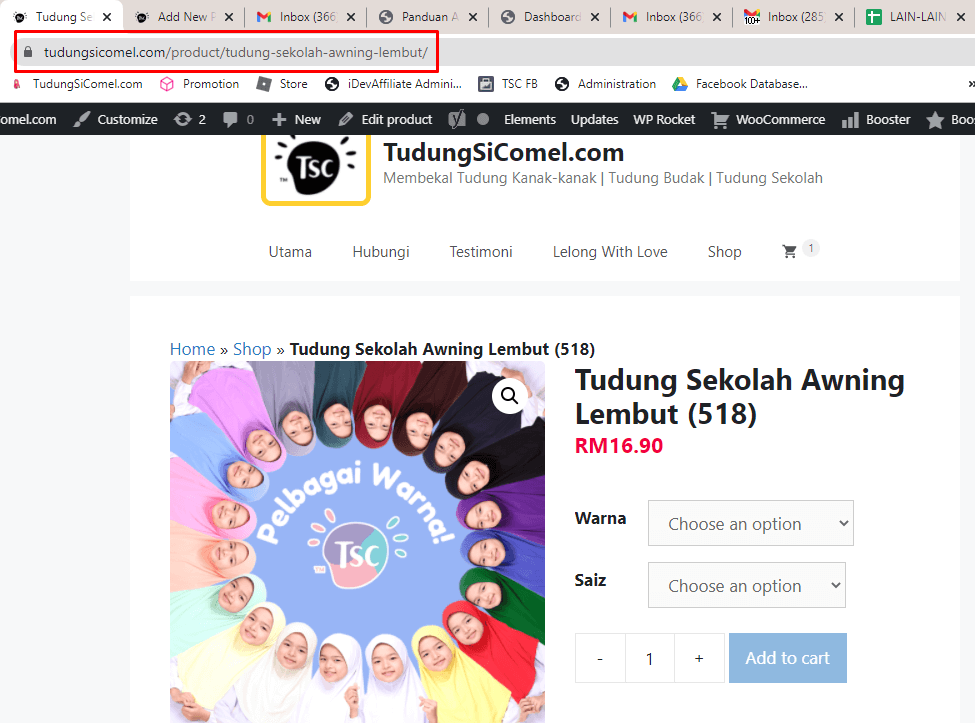Click the quantity input field
975x723 pixels.
tap(650, 658)
